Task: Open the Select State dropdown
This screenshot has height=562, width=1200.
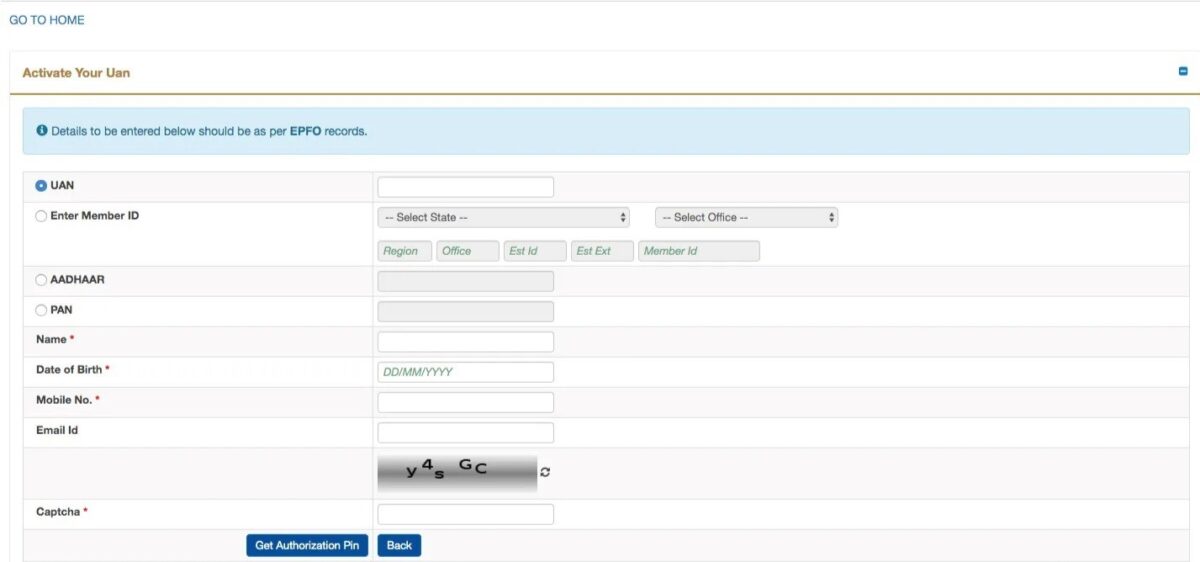Action: coord(503,217)
